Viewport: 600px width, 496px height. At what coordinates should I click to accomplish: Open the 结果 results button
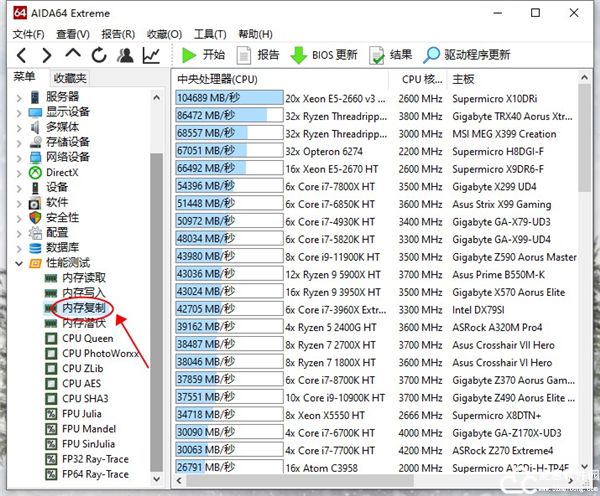point(390,55)
